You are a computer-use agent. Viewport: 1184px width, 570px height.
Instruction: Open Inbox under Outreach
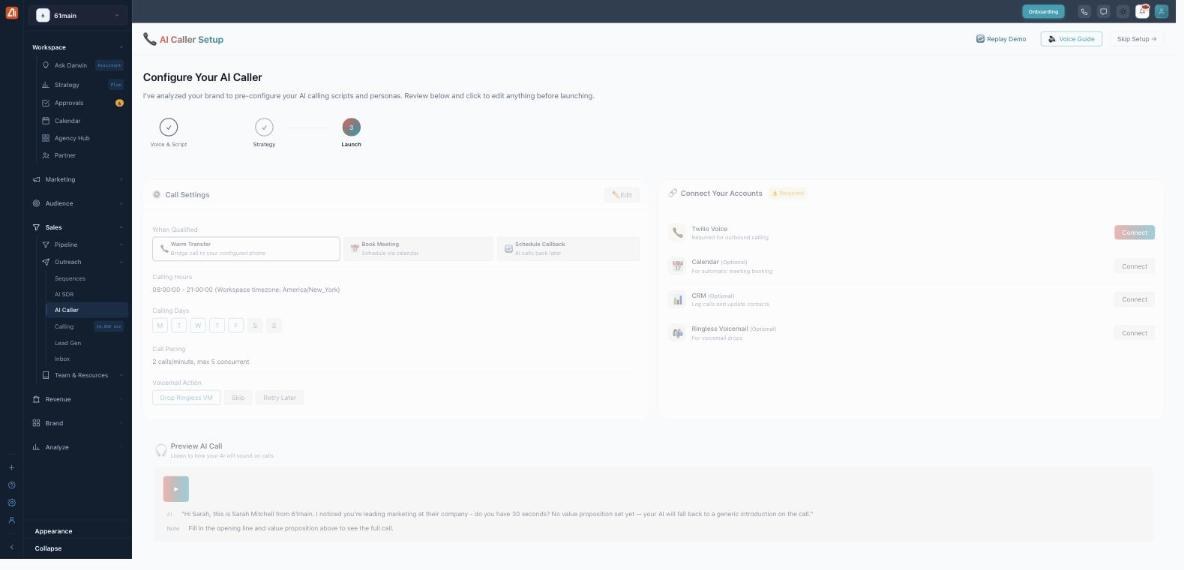[x=86, y=359]
